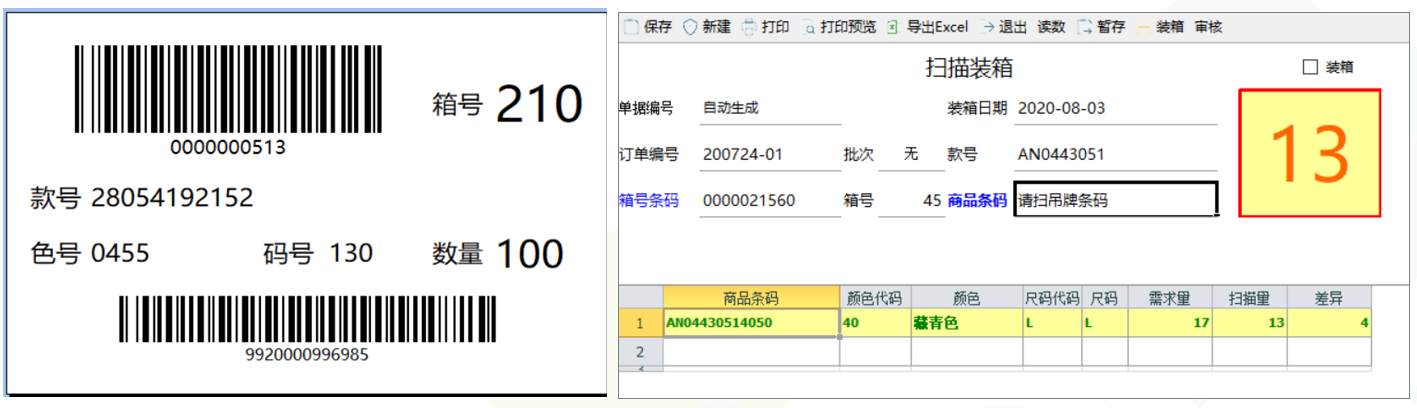The image size is (1417, 408).
Task: Select row header 2 in the grid
Action: [x=641, y=352]
